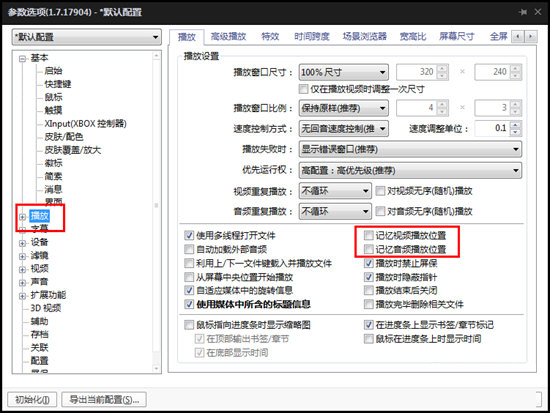Switch to the 宽高比 tab
This screenshot has height=413, width=550.
(x=413, y=36)
